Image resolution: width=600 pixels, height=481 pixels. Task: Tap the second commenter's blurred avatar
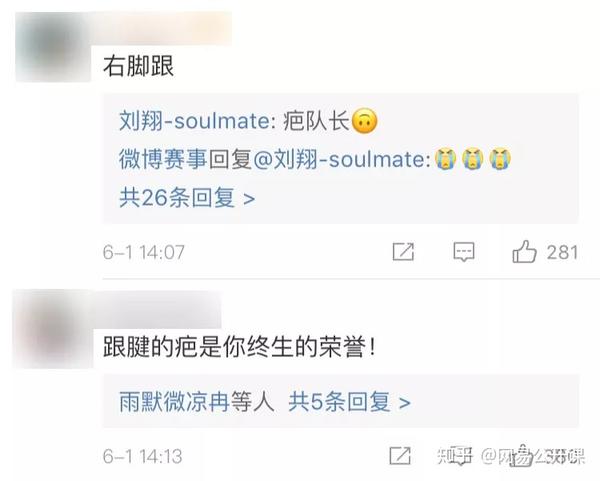pyautogui.click(x=52, y=329)
